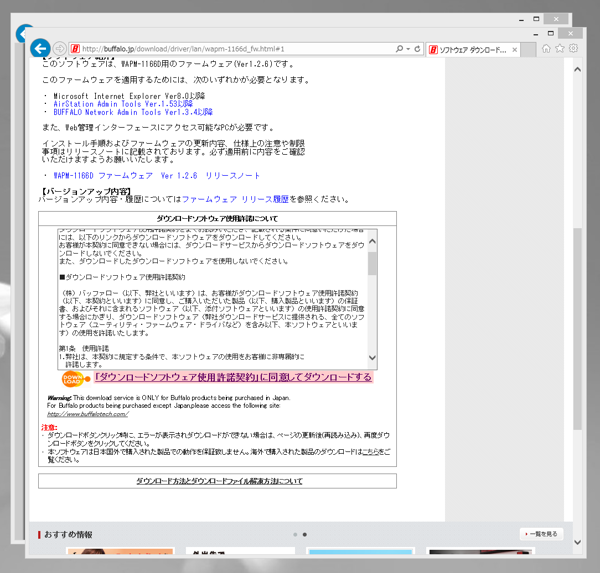This screenshot has width=600, height=573.
Task: Click the greyed Forward arrow button
Action: pyautogui.click(x=59, y=49)
